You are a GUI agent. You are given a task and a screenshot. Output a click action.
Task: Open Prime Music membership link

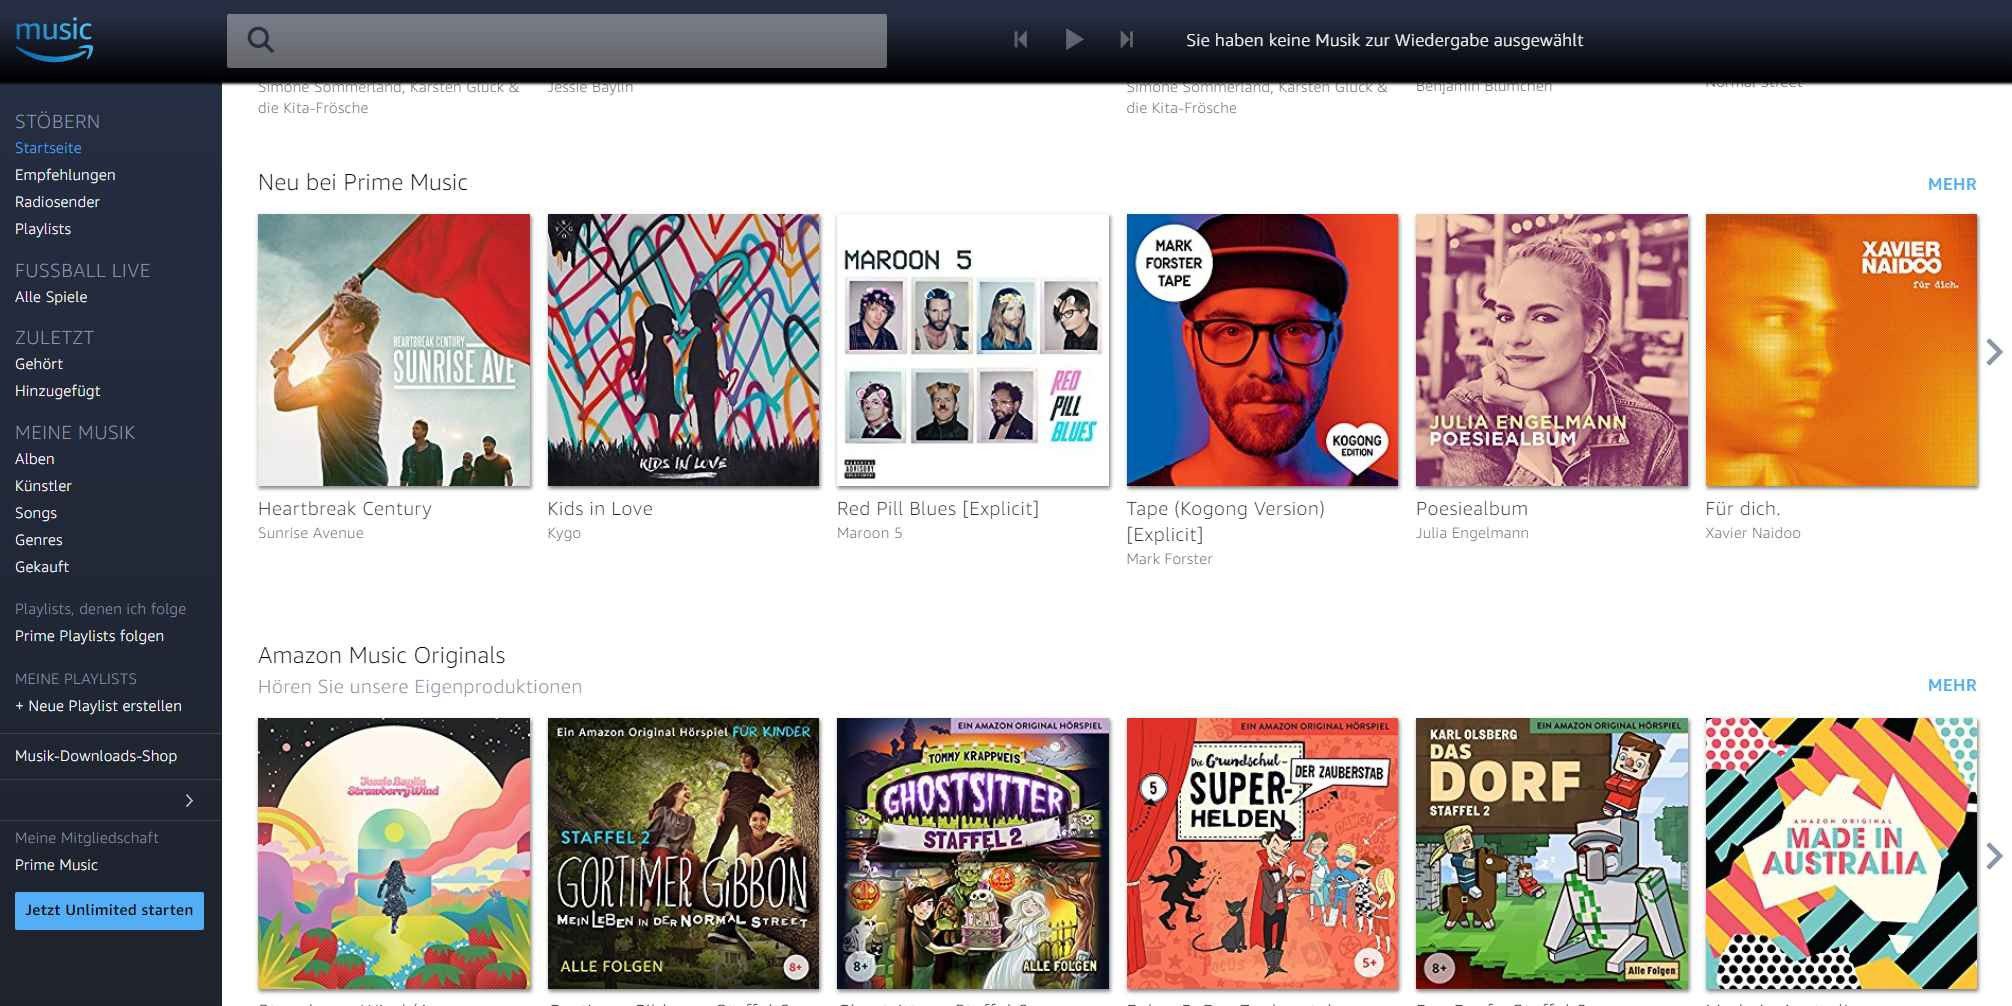point(56,865)
